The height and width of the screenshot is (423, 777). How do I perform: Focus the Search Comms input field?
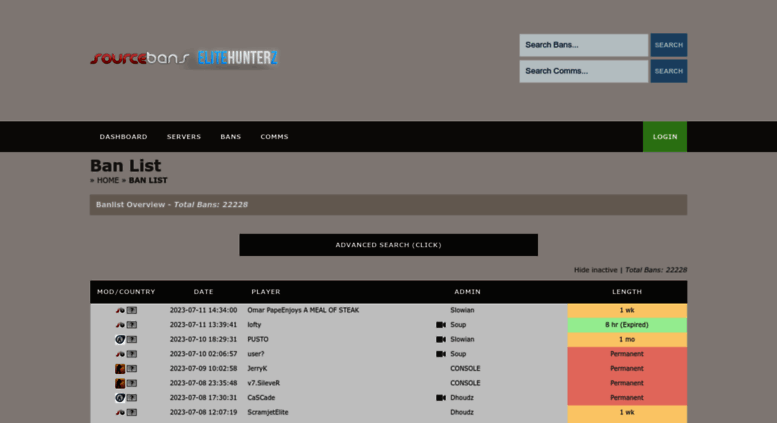click(x=584, y=71)
